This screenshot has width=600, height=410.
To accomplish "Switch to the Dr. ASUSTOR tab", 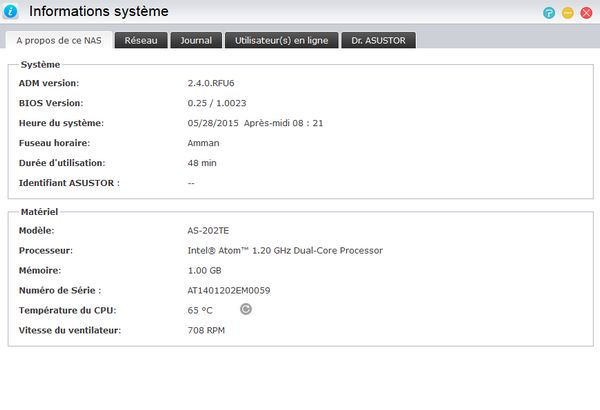I will click(x=378, y=40).
